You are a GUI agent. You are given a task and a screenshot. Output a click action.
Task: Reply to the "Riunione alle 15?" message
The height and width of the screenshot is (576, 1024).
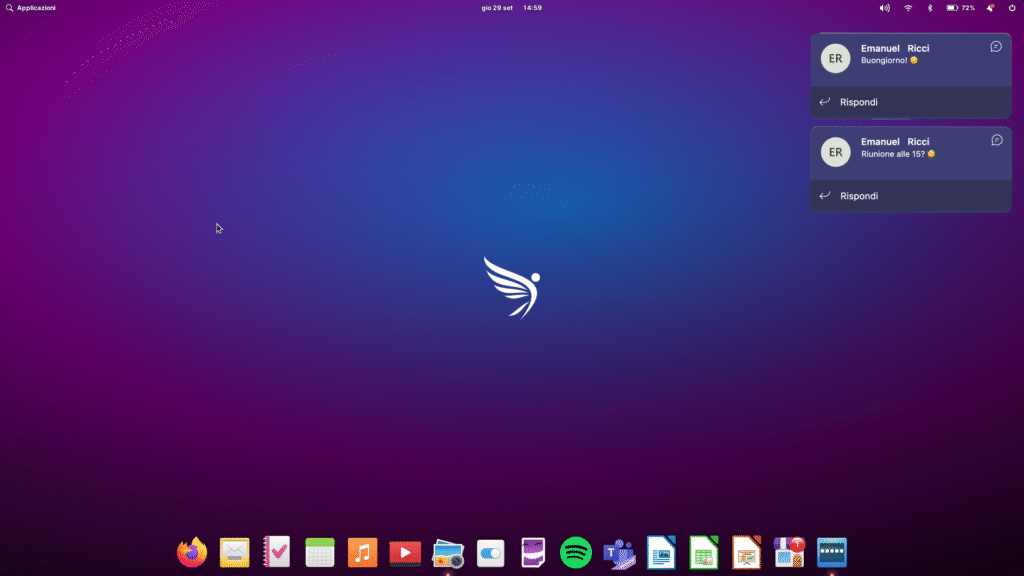click(859, 196)
